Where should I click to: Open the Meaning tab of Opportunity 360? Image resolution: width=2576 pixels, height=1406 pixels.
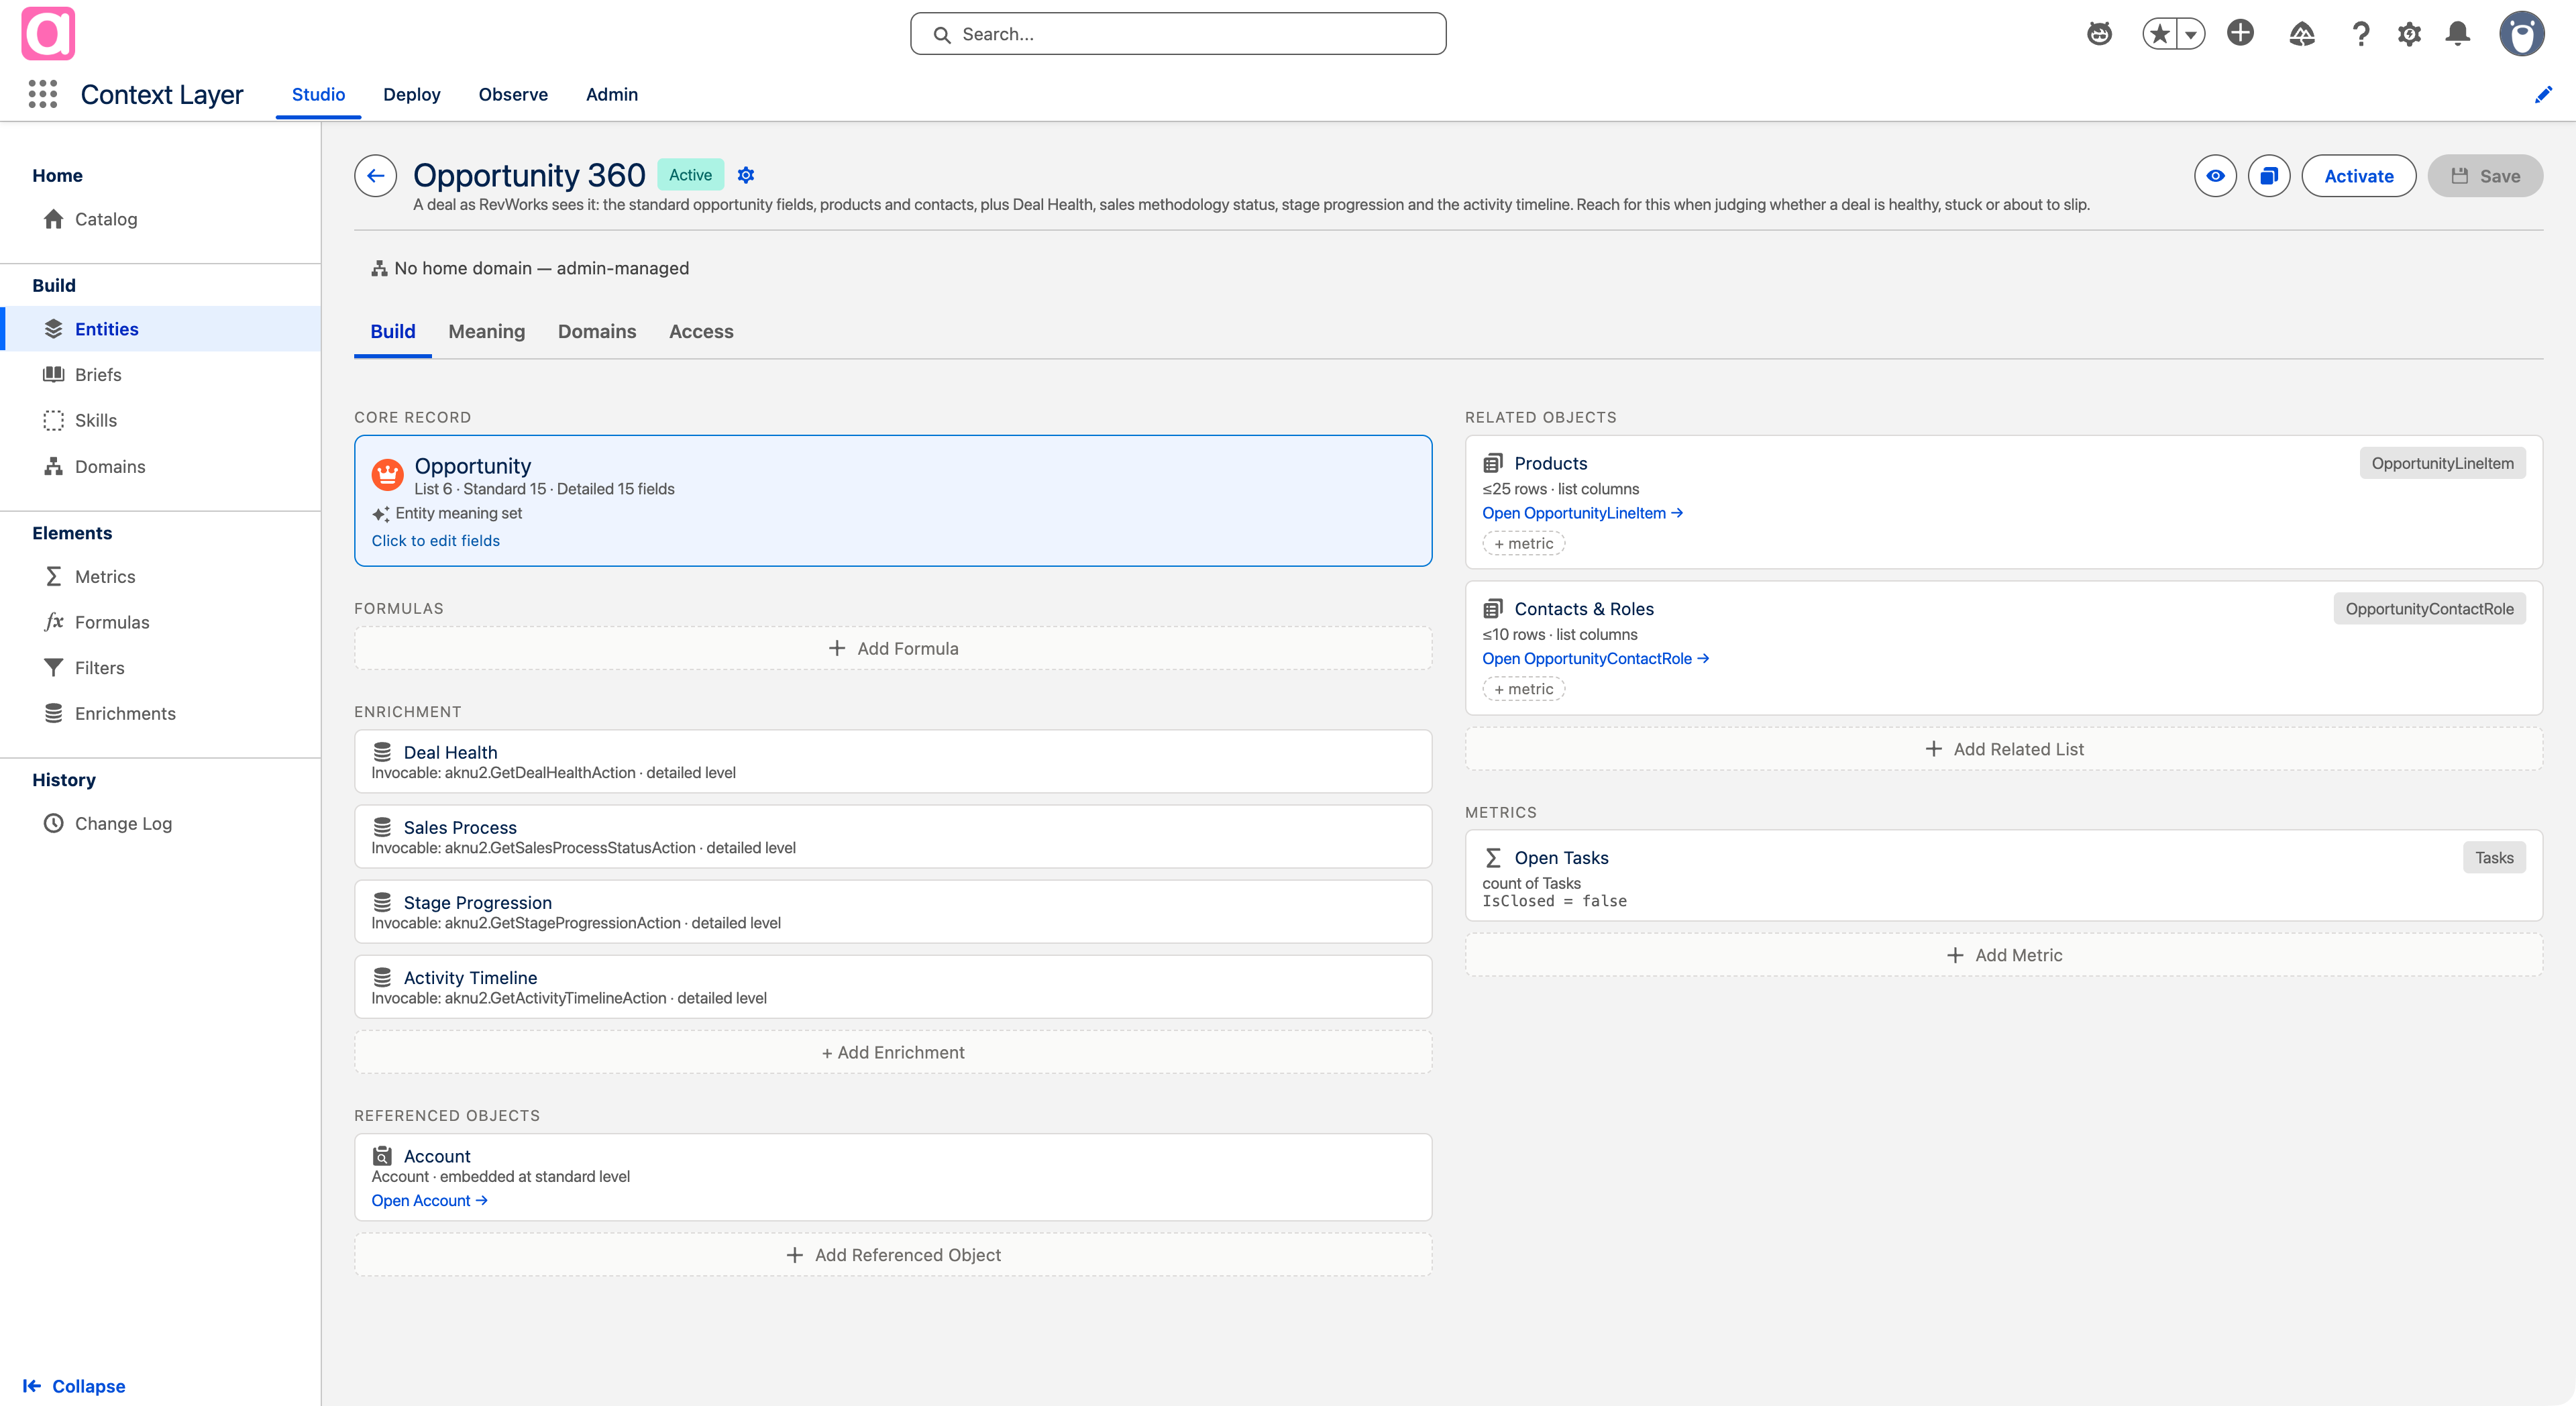tap(486, 331)
